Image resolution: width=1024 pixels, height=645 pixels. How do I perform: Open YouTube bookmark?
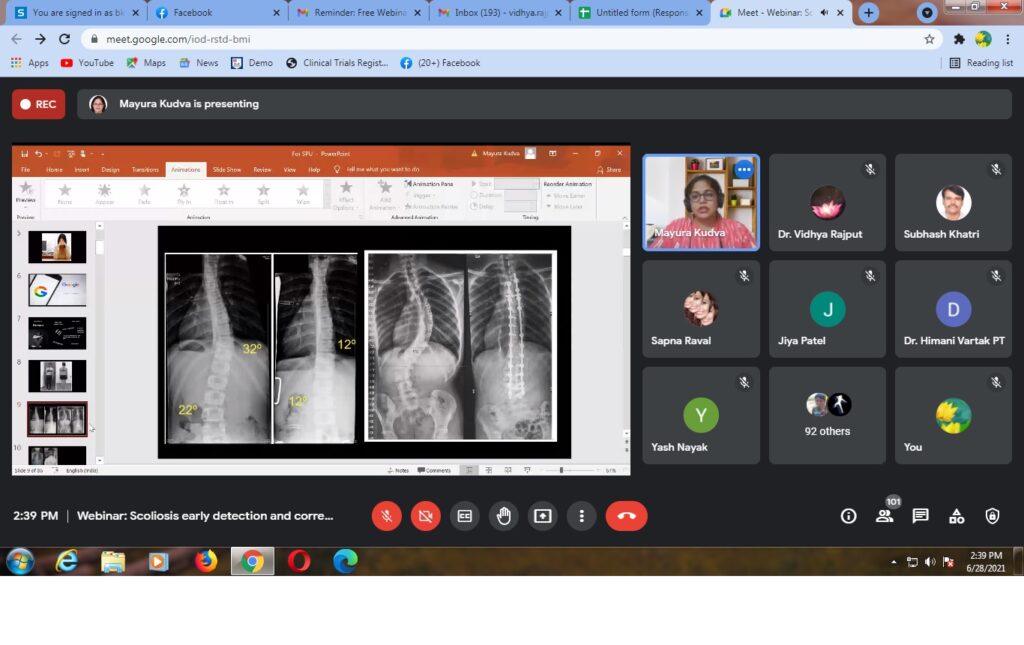click(x=88, y=63)
